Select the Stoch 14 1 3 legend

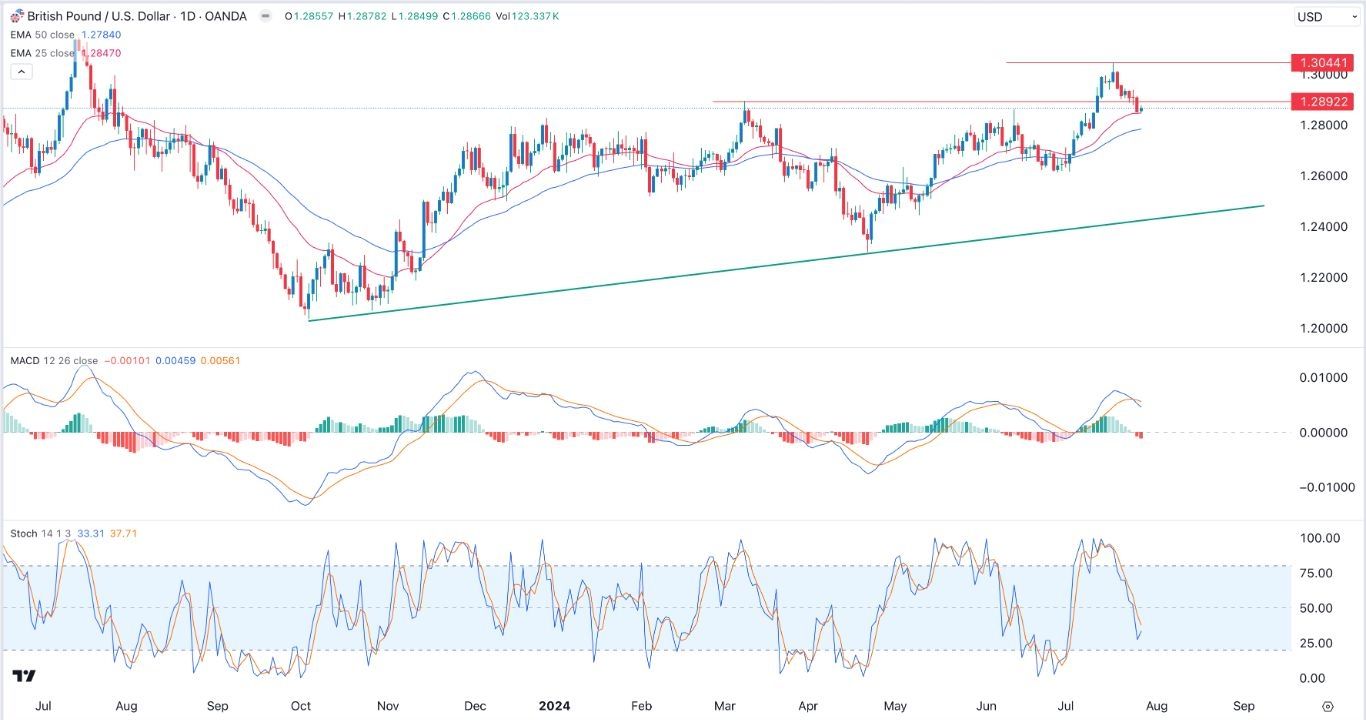38,533
